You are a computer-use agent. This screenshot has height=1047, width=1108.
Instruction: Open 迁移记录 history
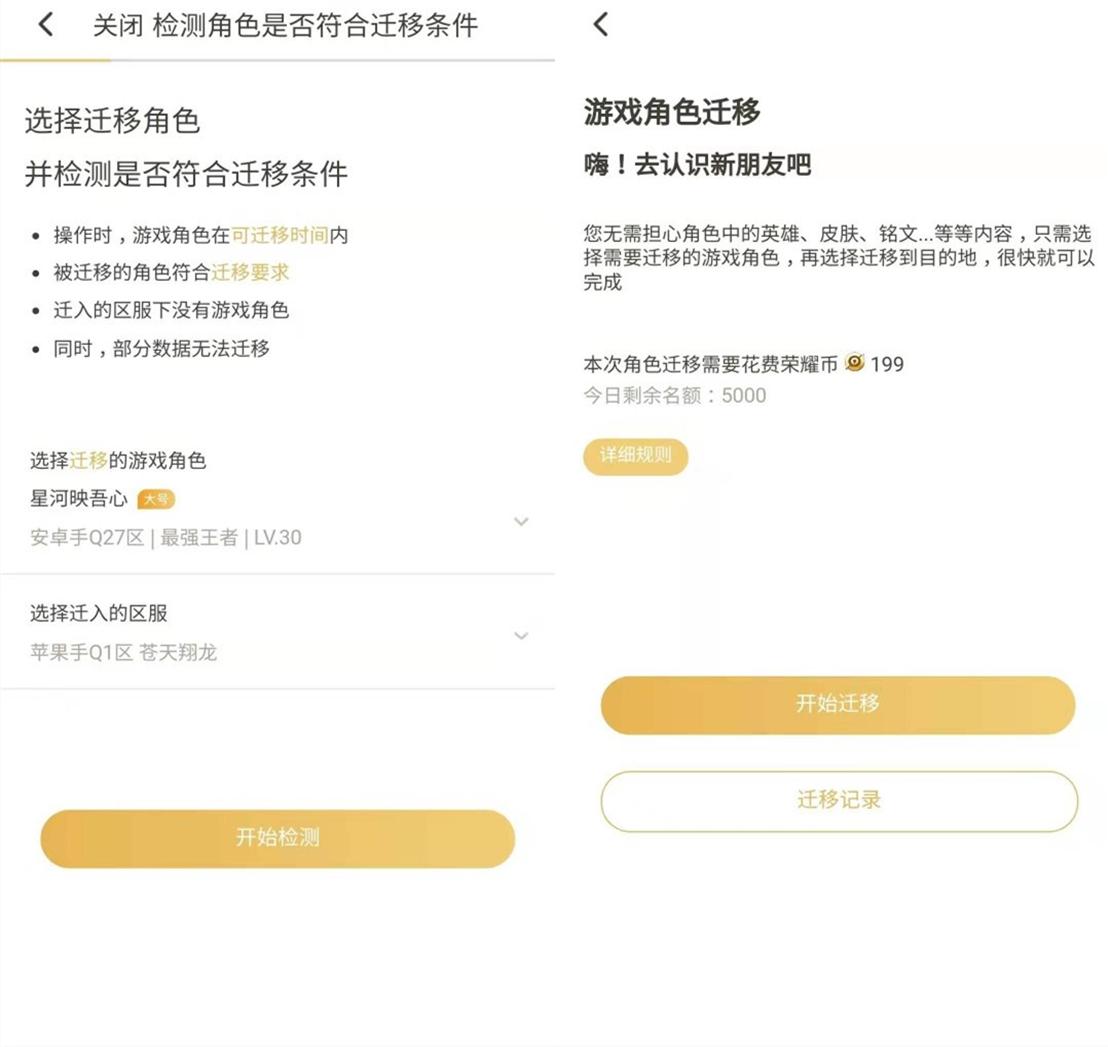coord(839,800)
